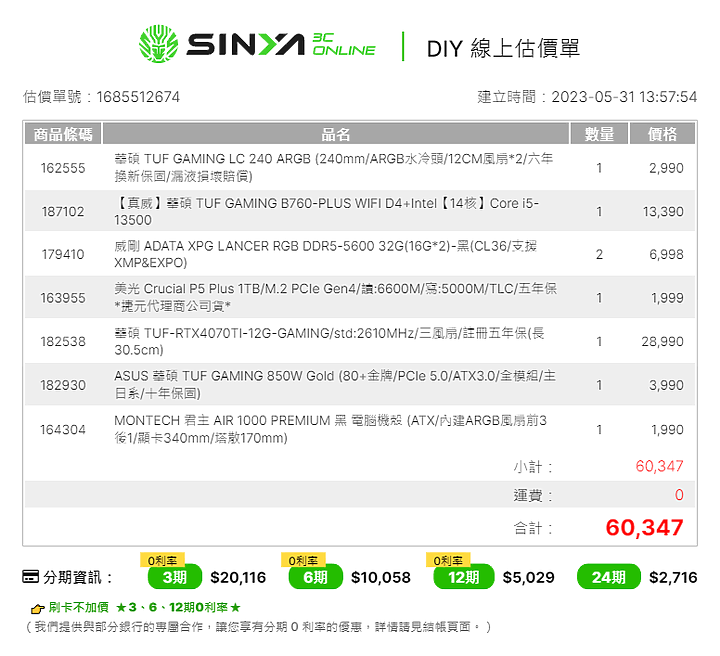720x656 pixels.
Task: Click the 商品條碼 column header
Action: coord(63,134)
